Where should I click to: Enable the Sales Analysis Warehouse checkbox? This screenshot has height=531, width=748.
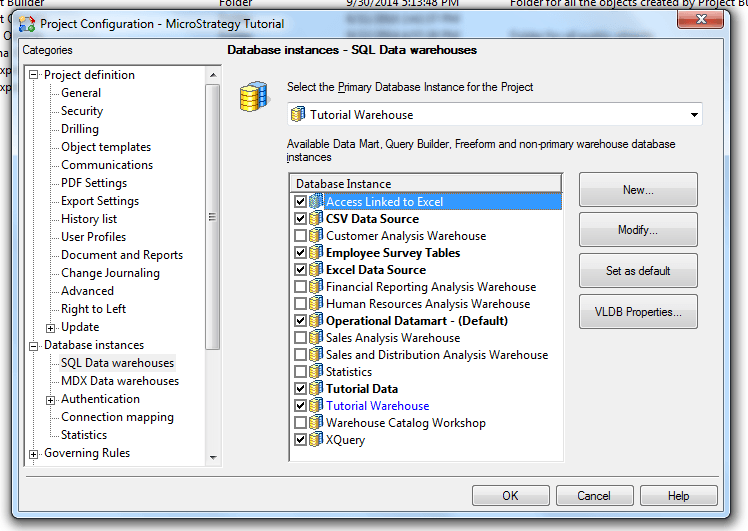(301, 338)
